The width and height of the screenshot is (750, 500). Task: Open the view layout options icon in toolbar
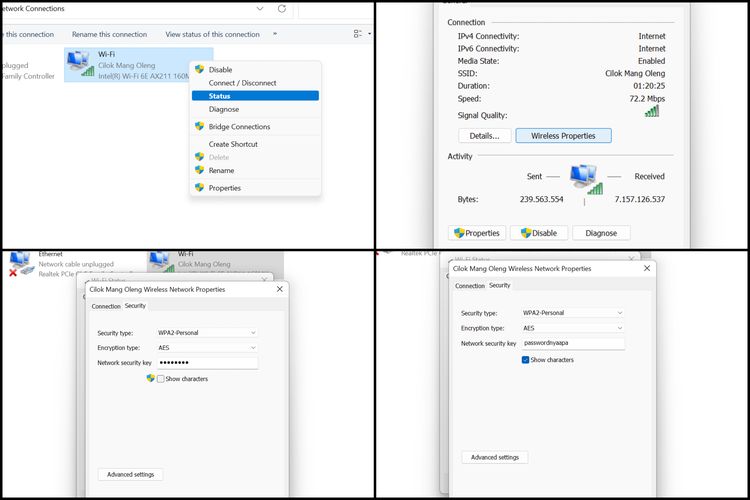358,34
